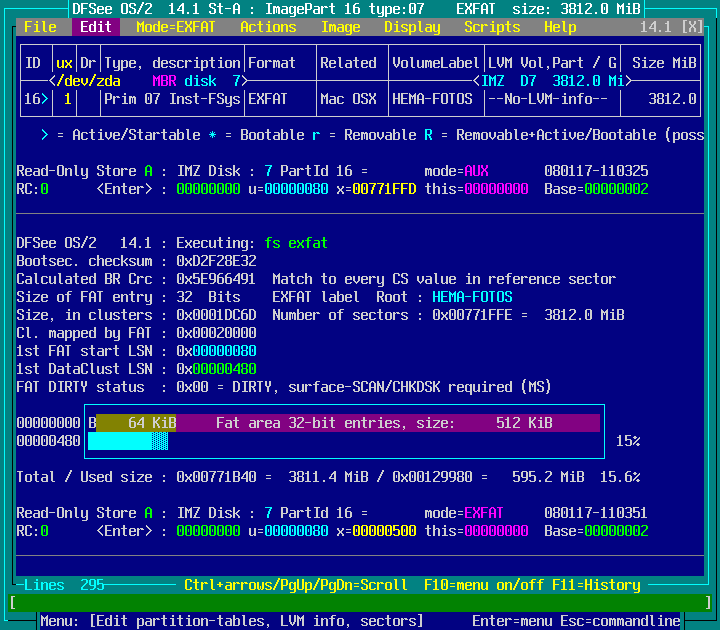Click the FAT DIRTY status line

pyautogui.click(x=284, y=387)
